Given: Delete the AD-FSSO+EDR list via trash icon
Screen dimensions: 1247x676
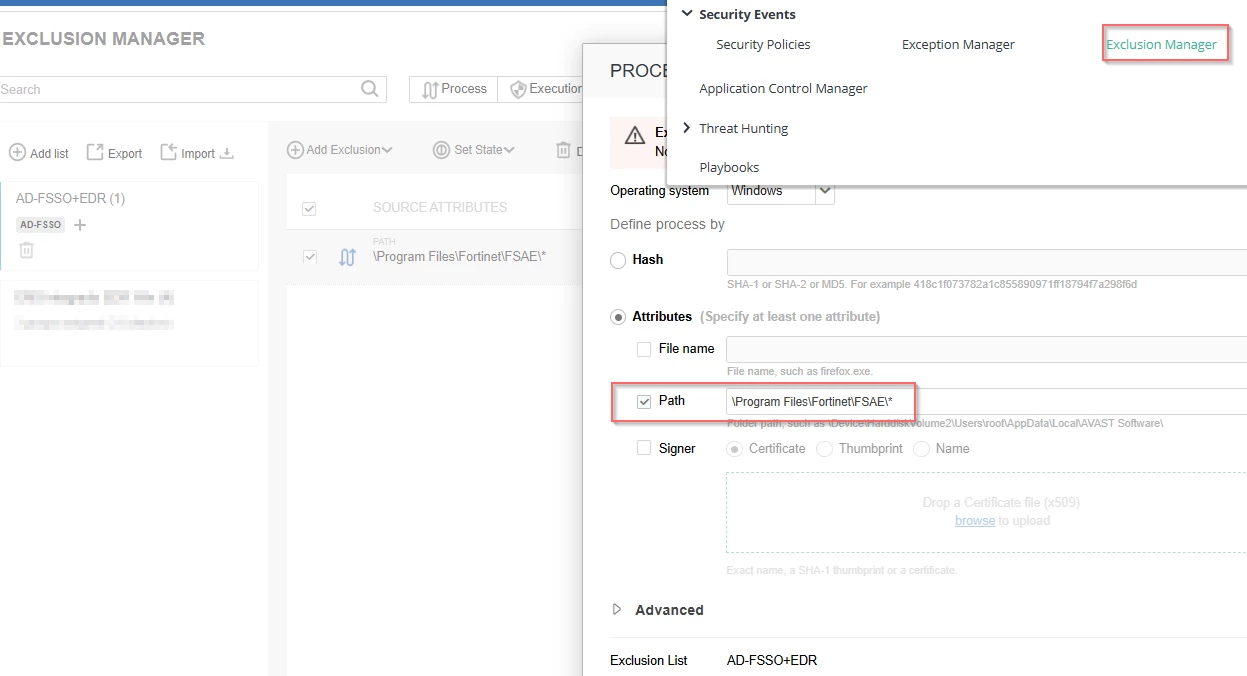Looking at the screenshot, I should 27,250.
